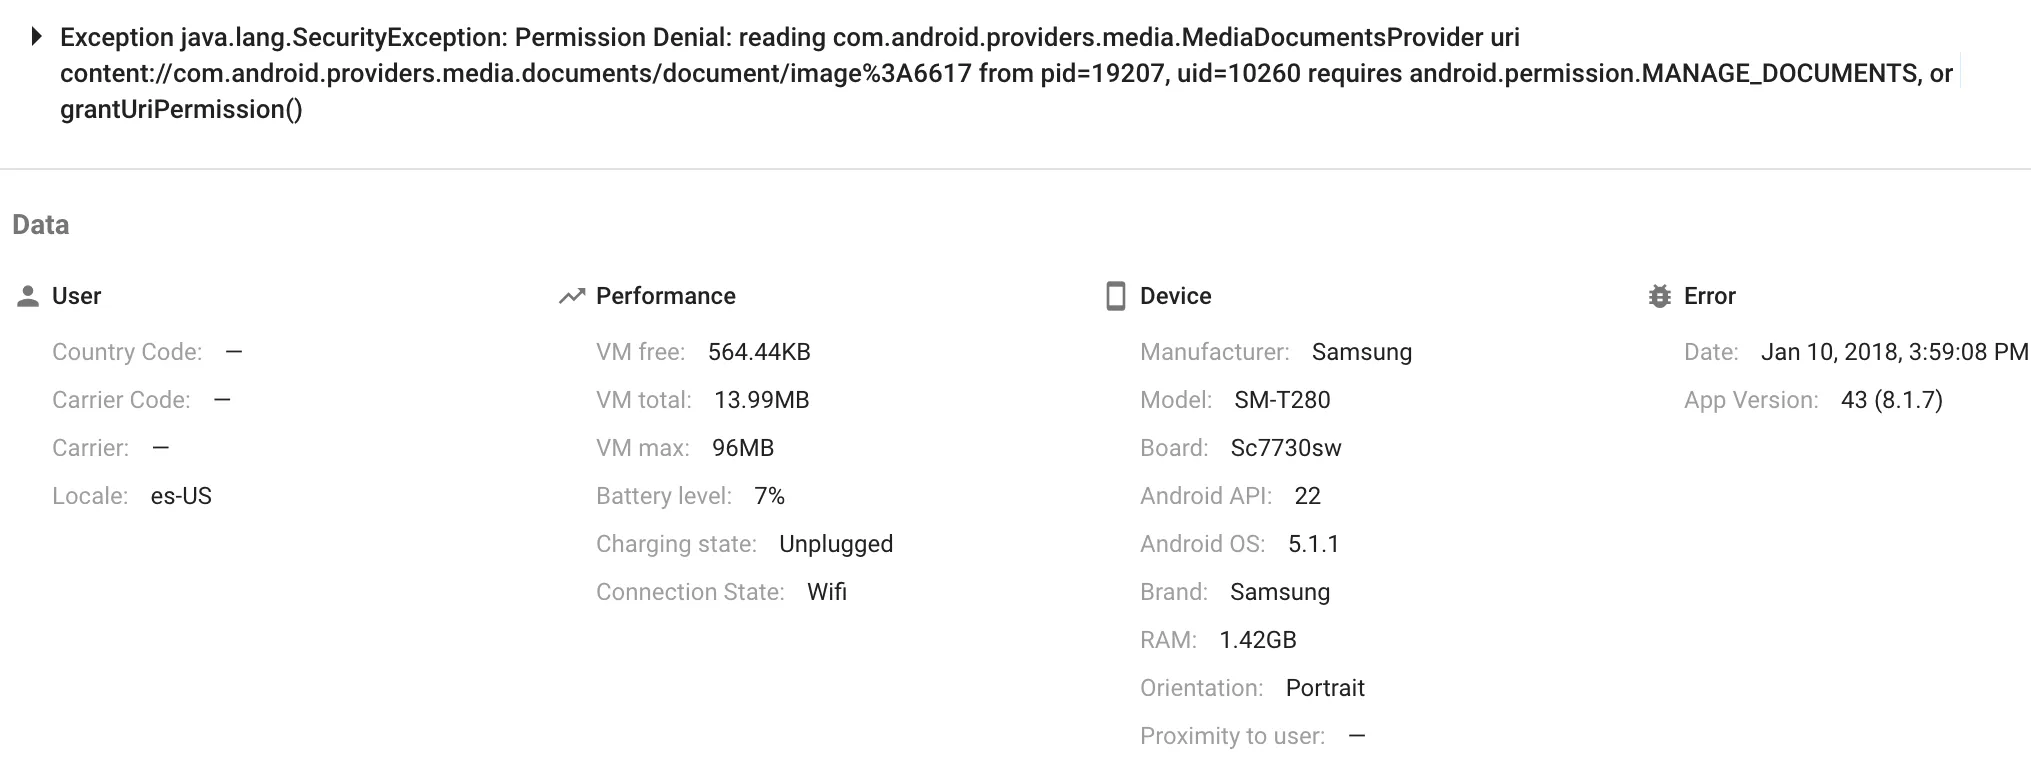Click the VM free 564.44KB value
The height and width of the screenshot is (771, 2031).
coord(759,352)
